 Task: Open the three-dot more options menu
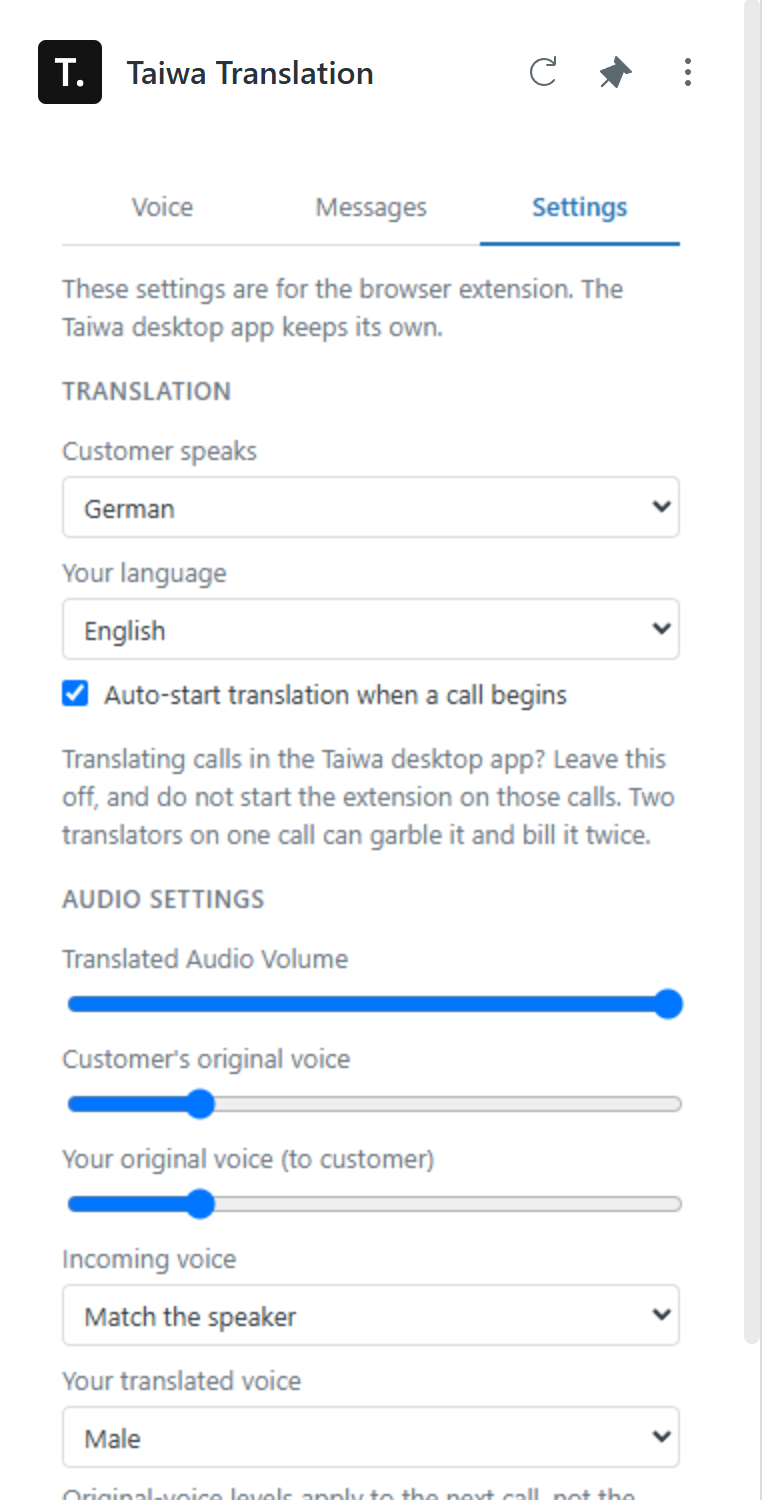pos(687,72)
